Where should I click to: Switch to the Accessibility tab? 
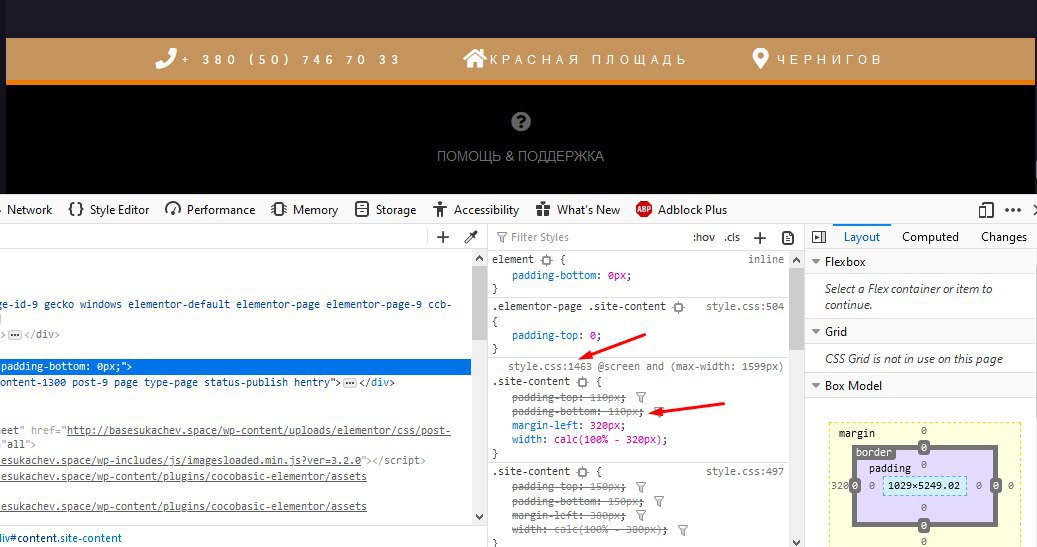(x=476, y=210)
